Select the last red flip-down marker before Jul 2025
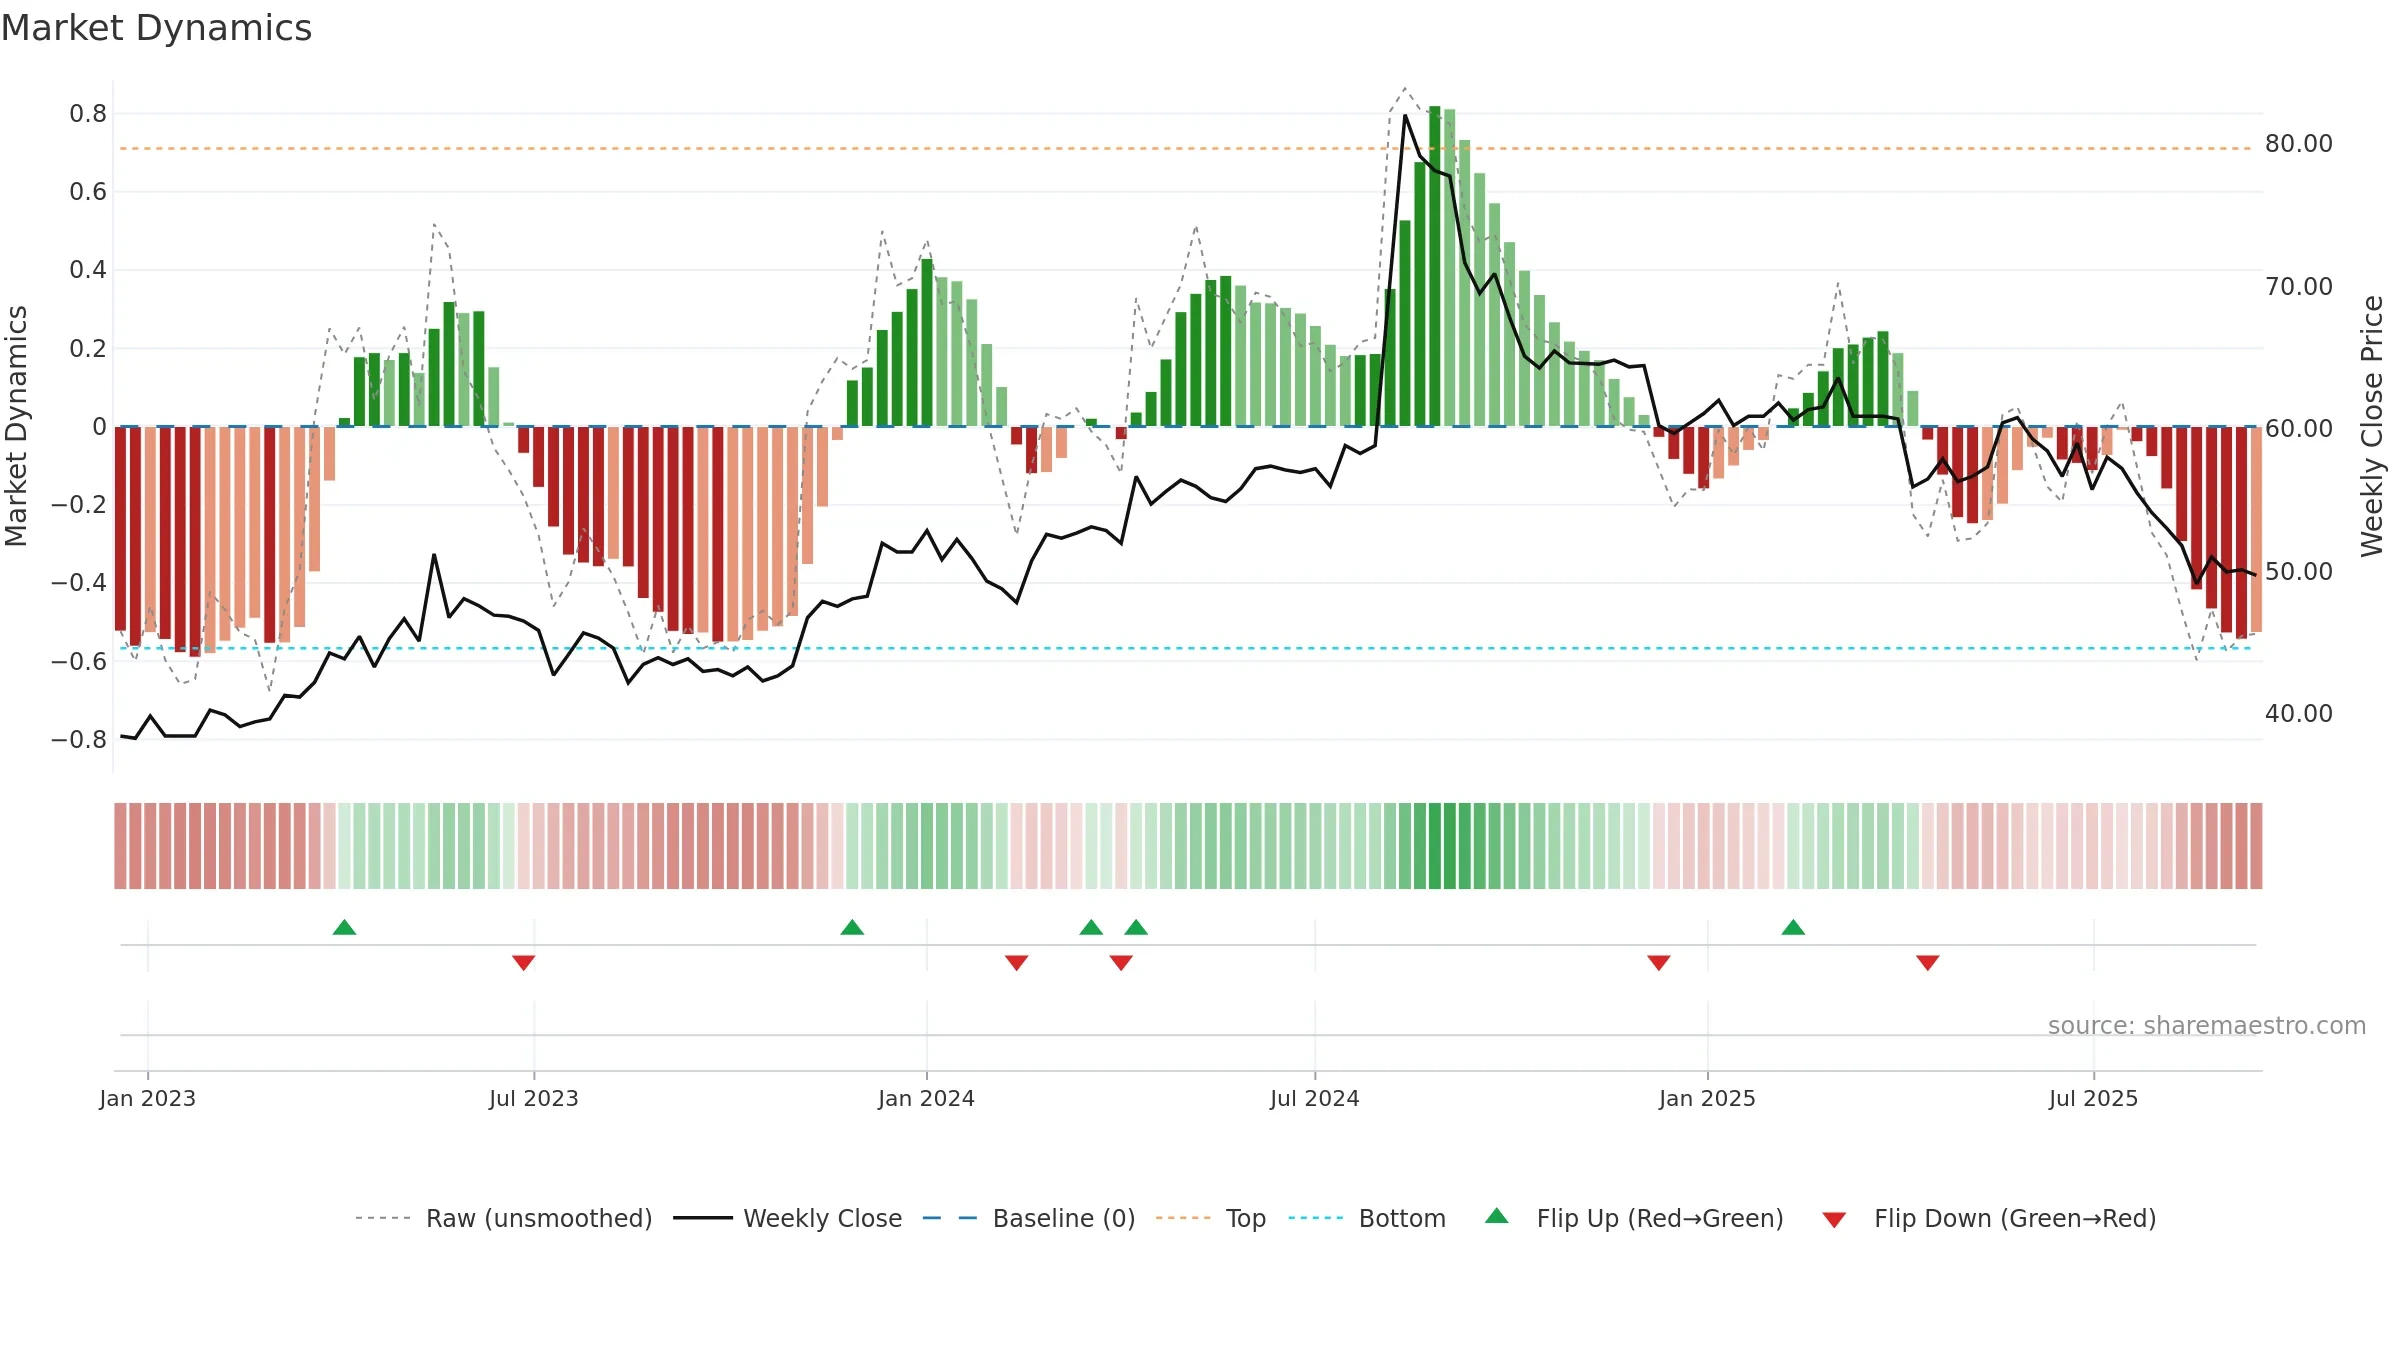 (1928, 963)
